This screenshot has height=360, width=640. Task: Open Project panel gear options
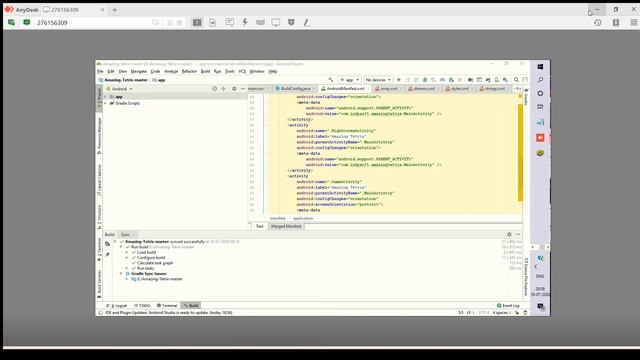[x=234, y=89]
